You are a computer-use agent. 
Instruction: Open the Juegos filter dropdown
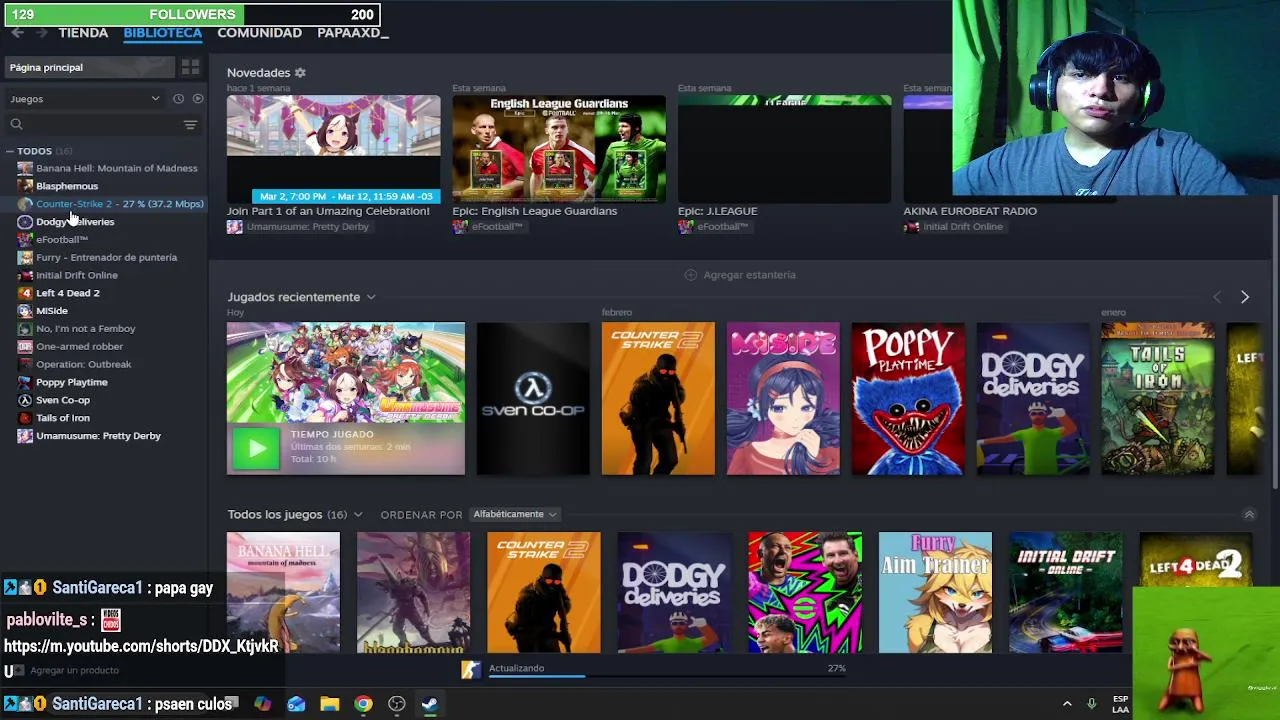click(x=85, y=99)
